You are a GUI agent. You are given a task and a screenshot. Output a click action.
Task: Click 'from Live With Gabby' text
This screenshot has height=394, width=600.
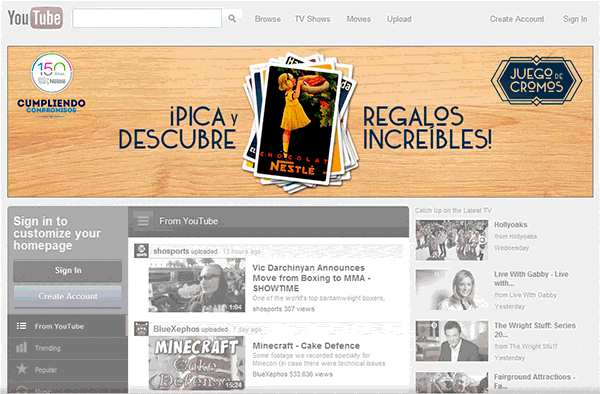click(525, 295)
